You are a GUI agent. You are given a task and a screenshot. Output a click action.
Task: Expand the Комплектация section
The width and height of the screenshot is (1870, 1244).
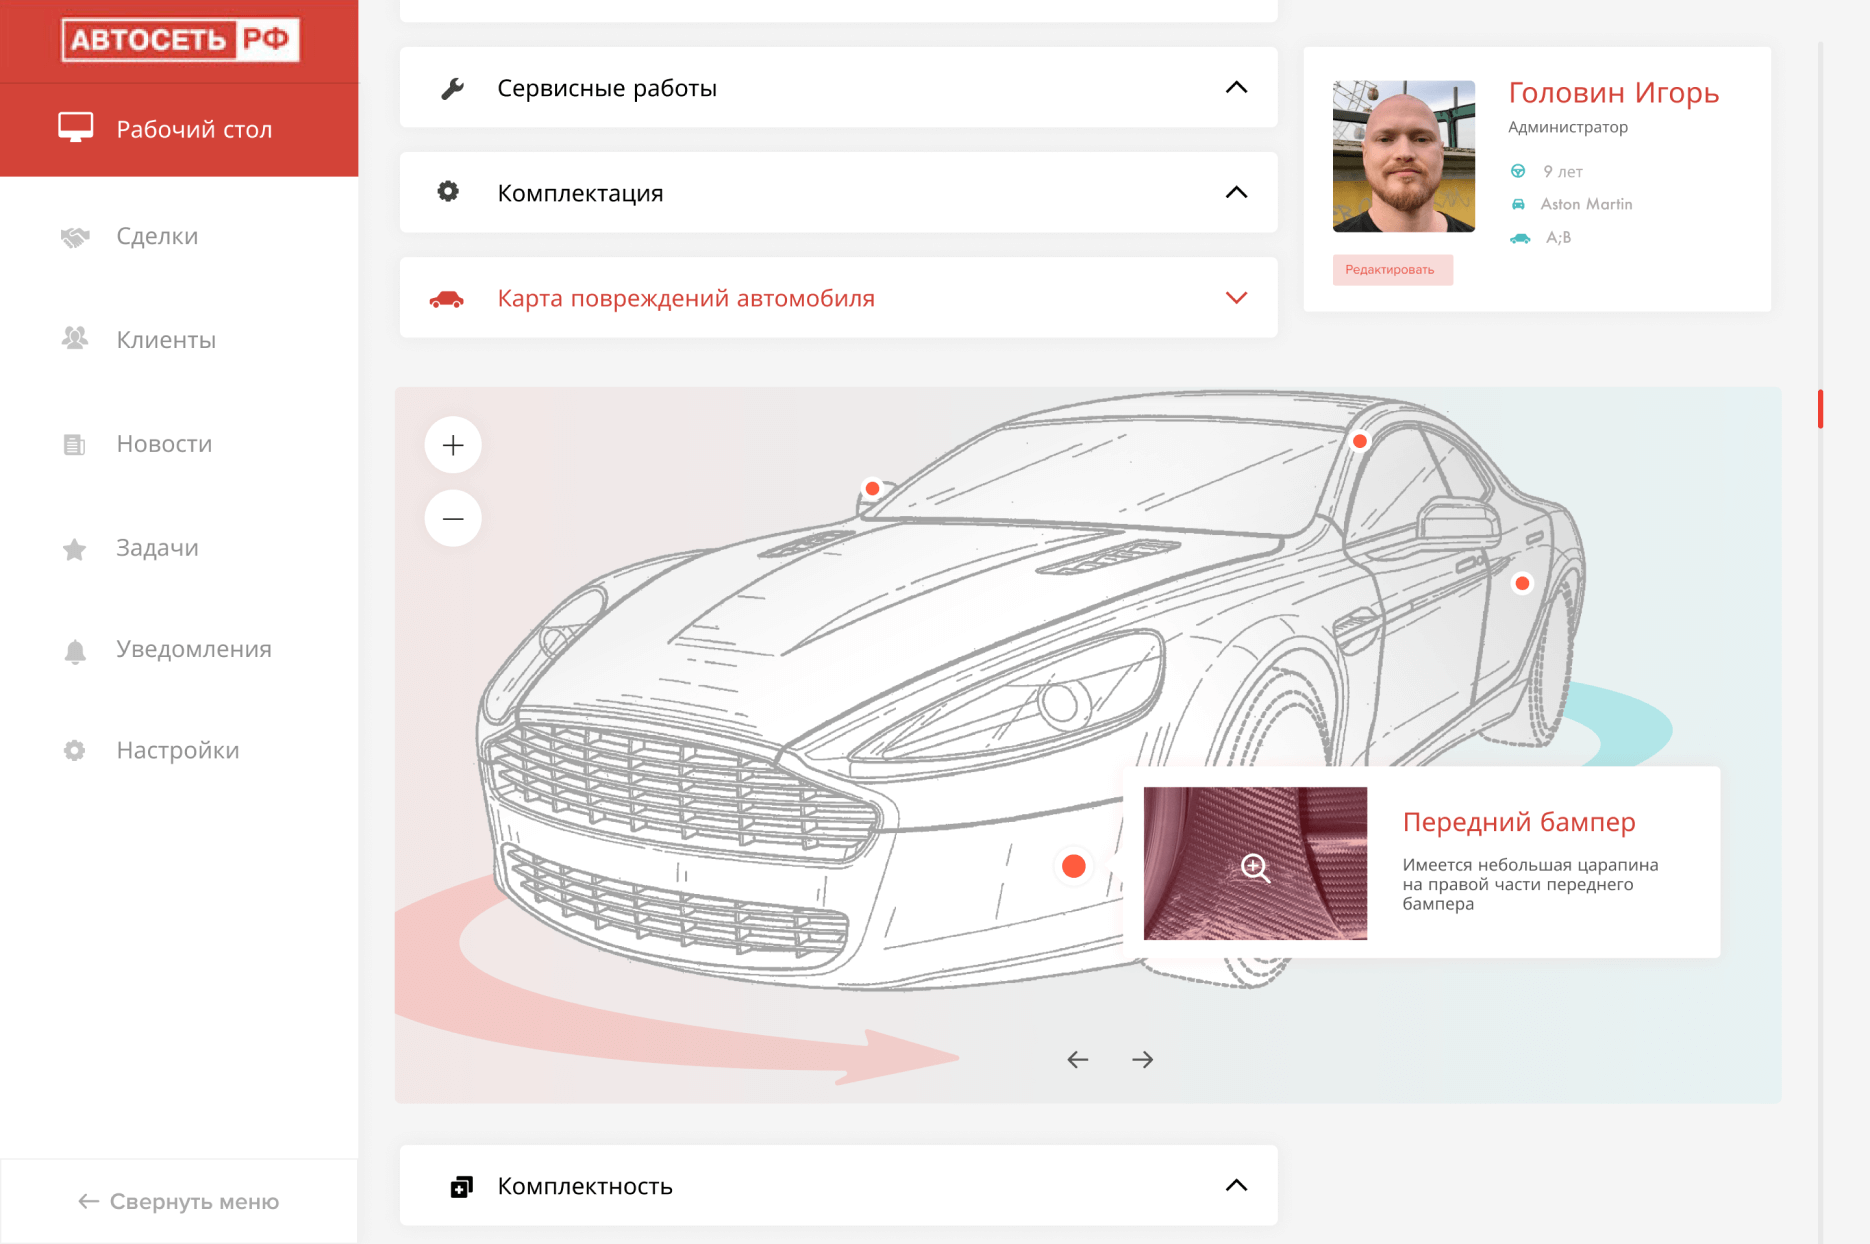point(1236,193)
